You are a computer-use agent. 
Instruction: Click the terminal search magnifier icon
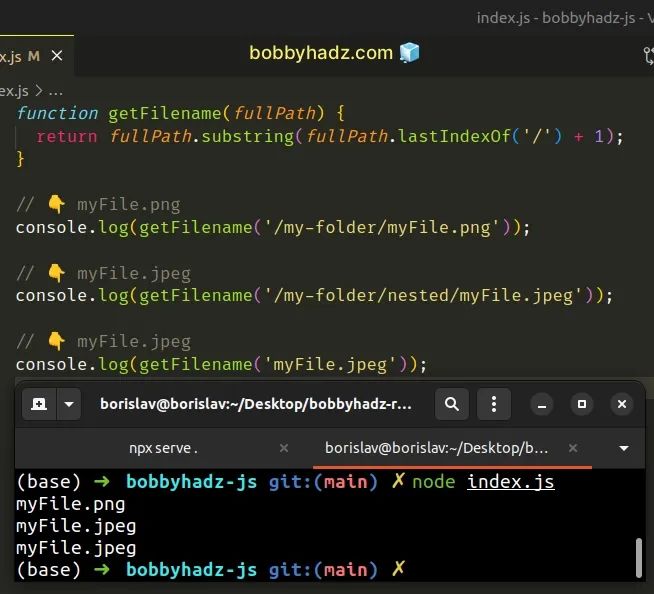452,404
